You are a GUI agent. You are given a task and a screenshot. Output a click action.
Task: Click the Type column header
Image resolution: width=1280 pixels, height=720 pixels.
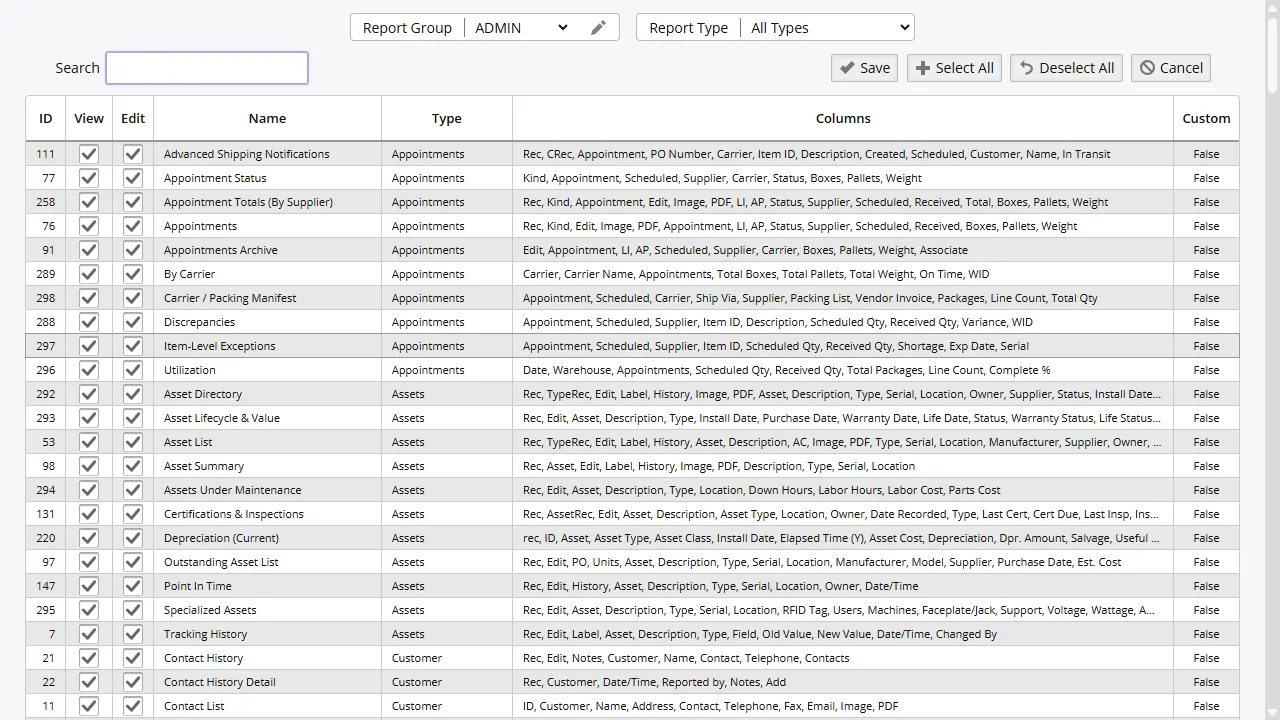click(446, 118)
